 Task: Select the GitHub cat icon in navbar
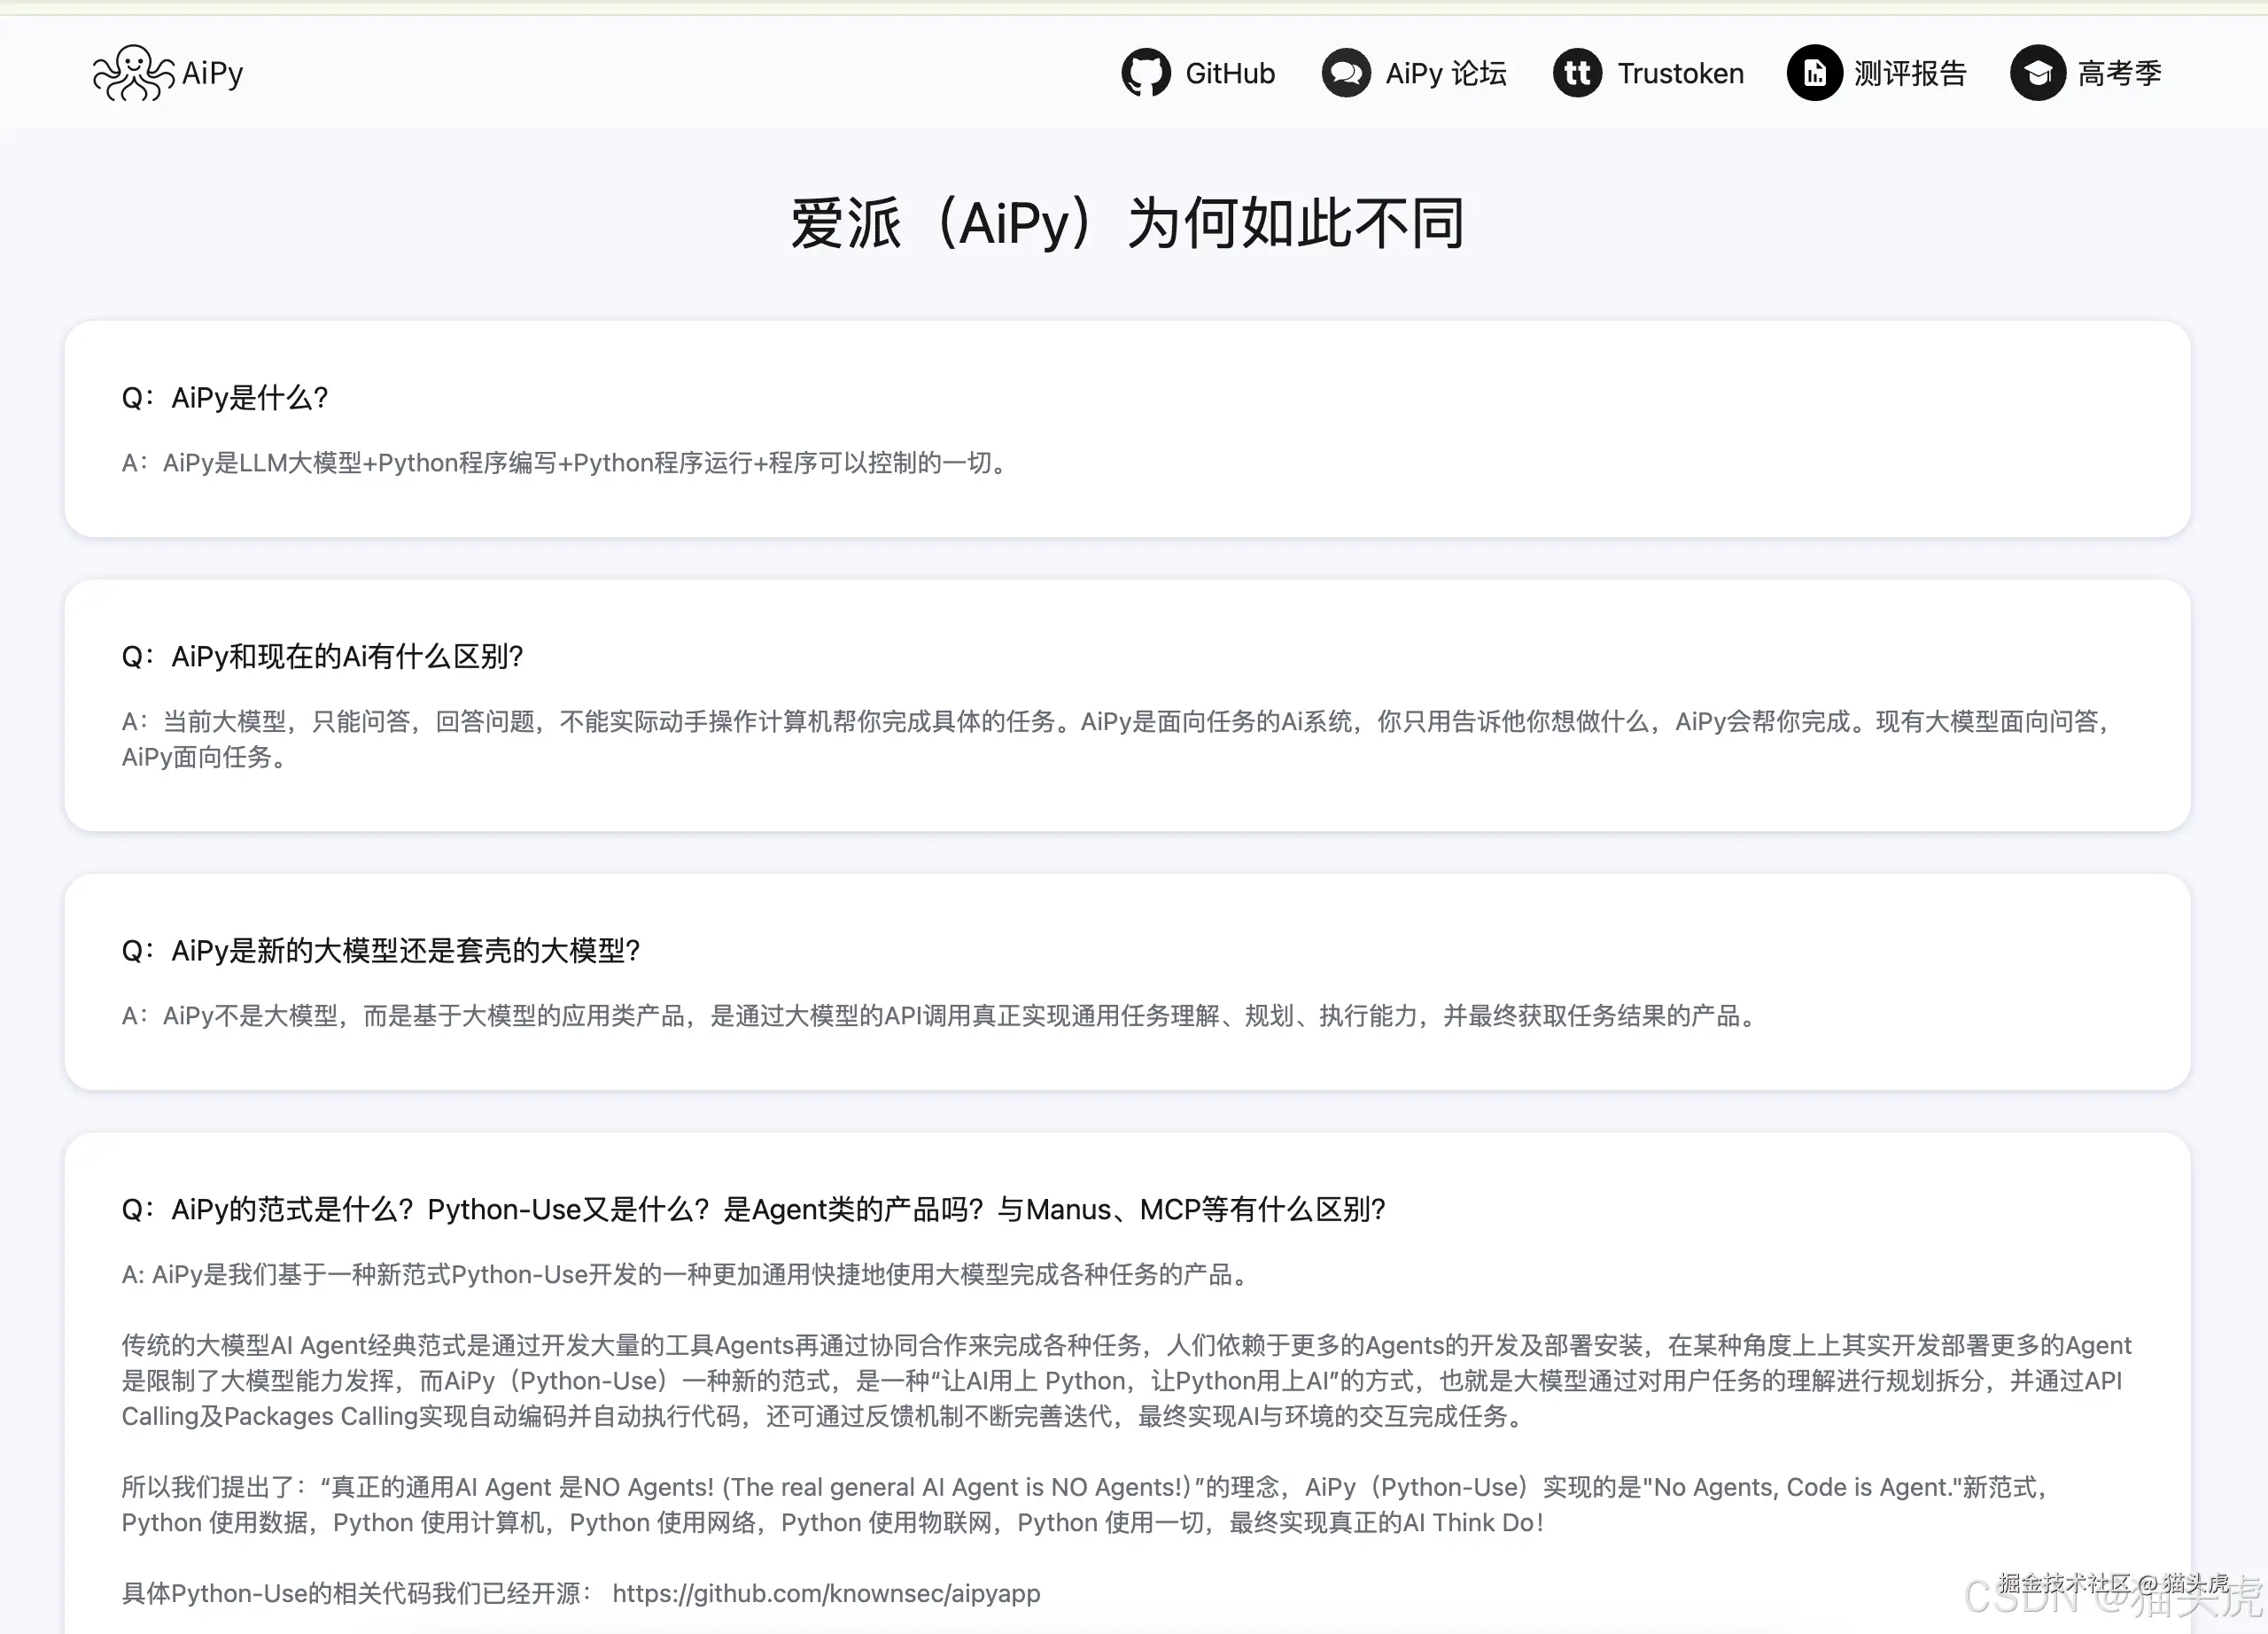1148,72
